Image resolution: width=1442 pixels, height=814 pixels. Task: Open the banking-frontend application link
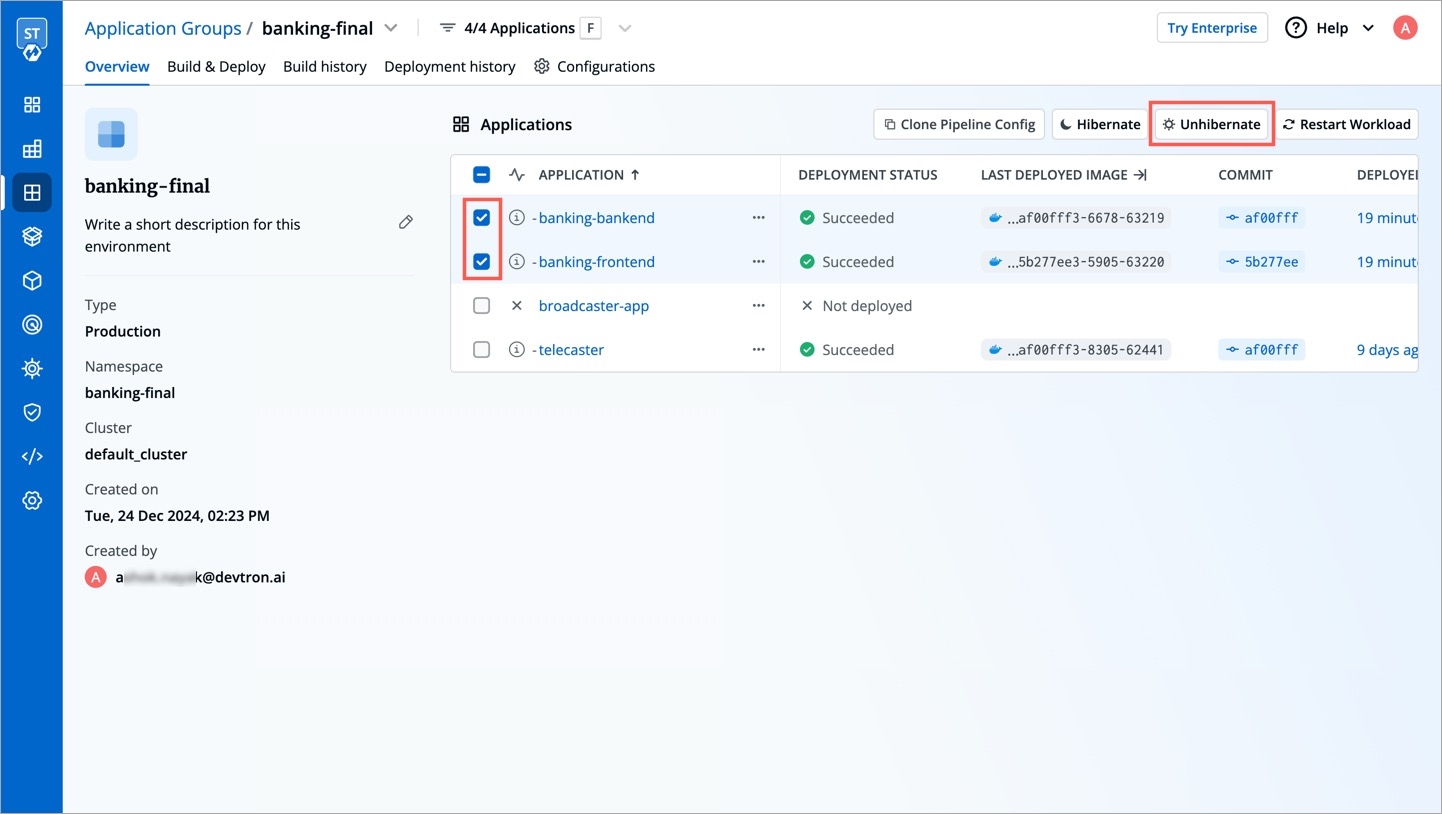click(x=596, y=262)
